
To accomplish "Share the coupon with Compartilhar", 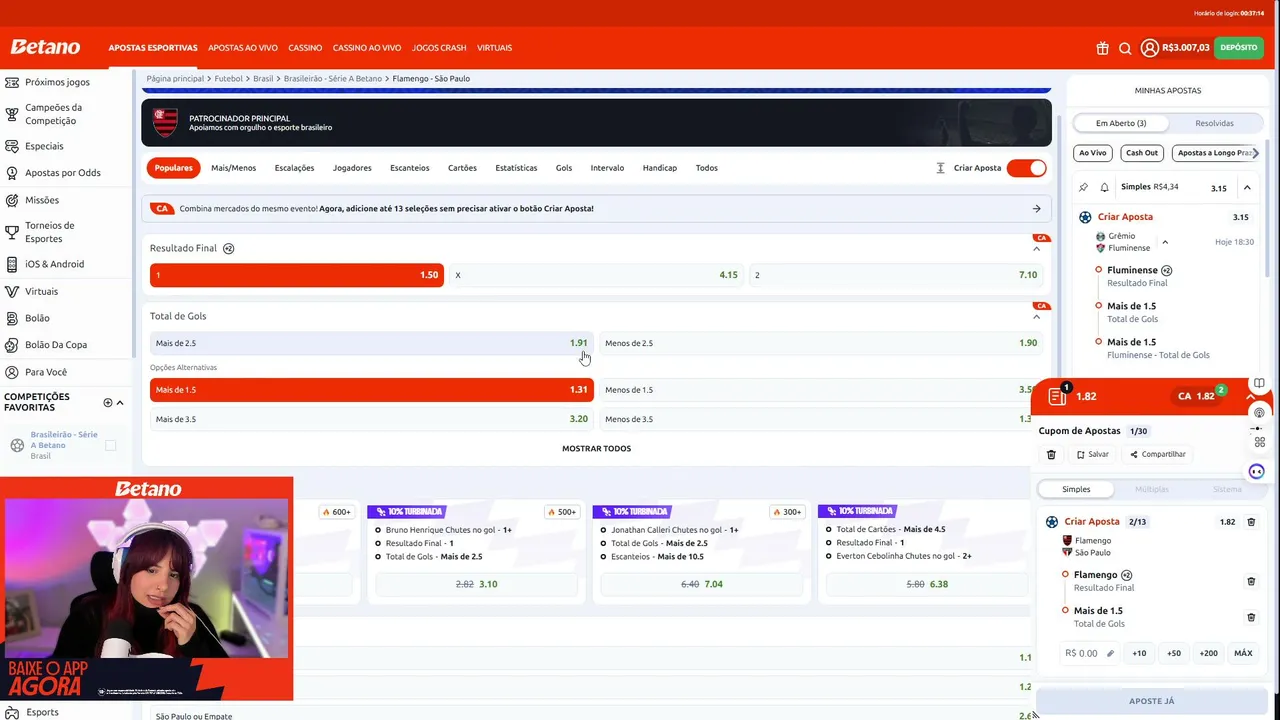I will 1158,454.
